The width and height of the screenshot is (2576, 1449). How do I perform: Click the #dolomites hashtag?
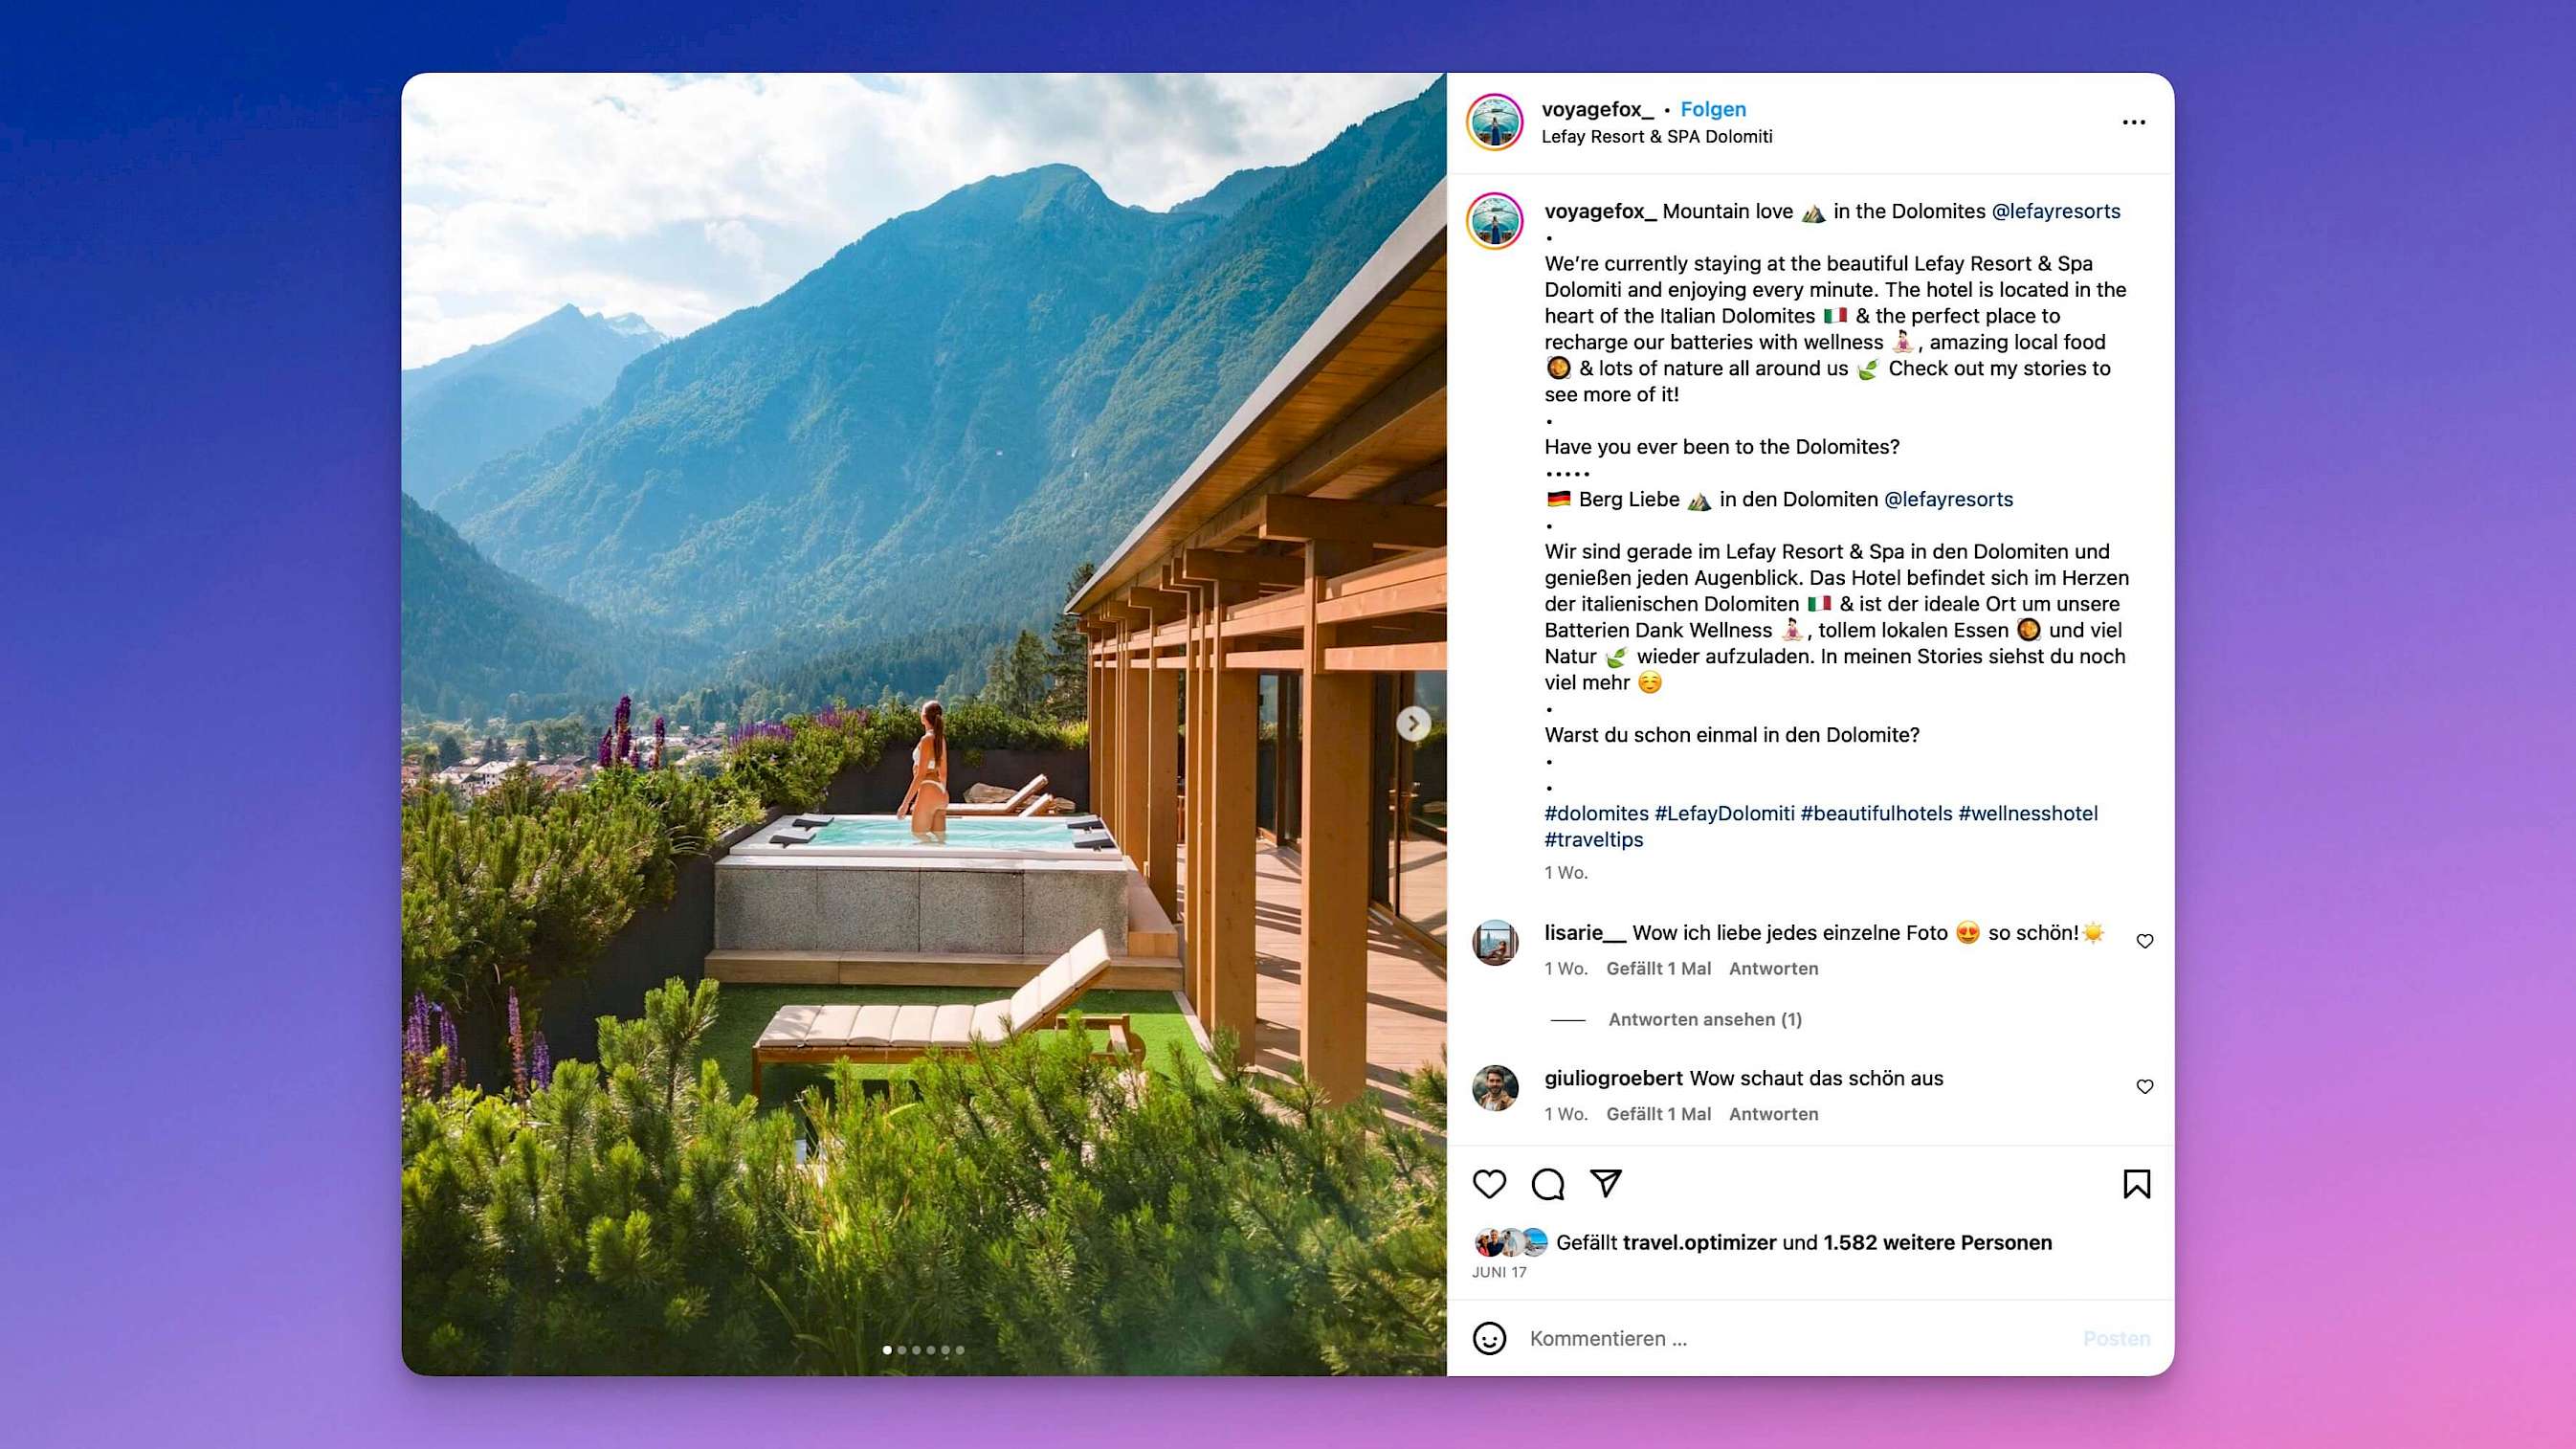(x=1596, y=813)
